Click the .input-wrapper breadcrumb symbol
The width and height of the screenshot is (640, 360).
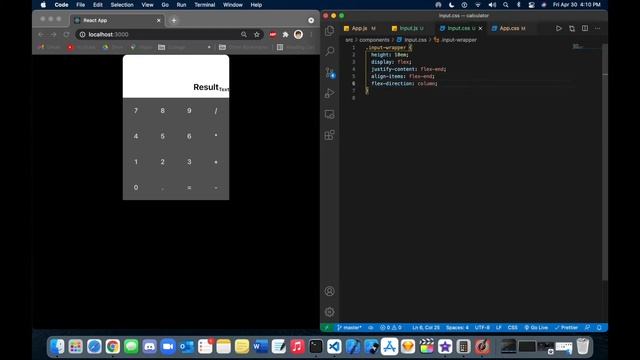pos(459,40)
